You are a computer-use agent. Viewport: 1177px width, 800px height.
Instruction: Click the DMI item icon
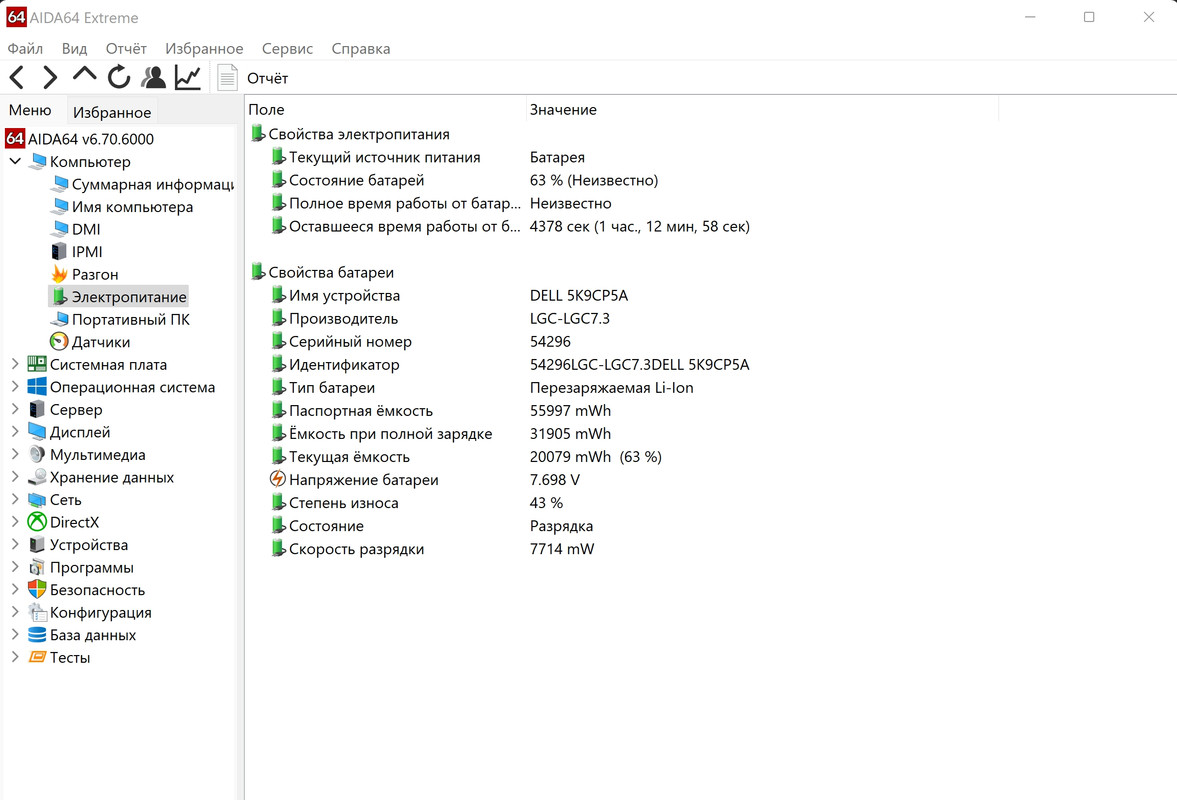[x=59, y=229]
